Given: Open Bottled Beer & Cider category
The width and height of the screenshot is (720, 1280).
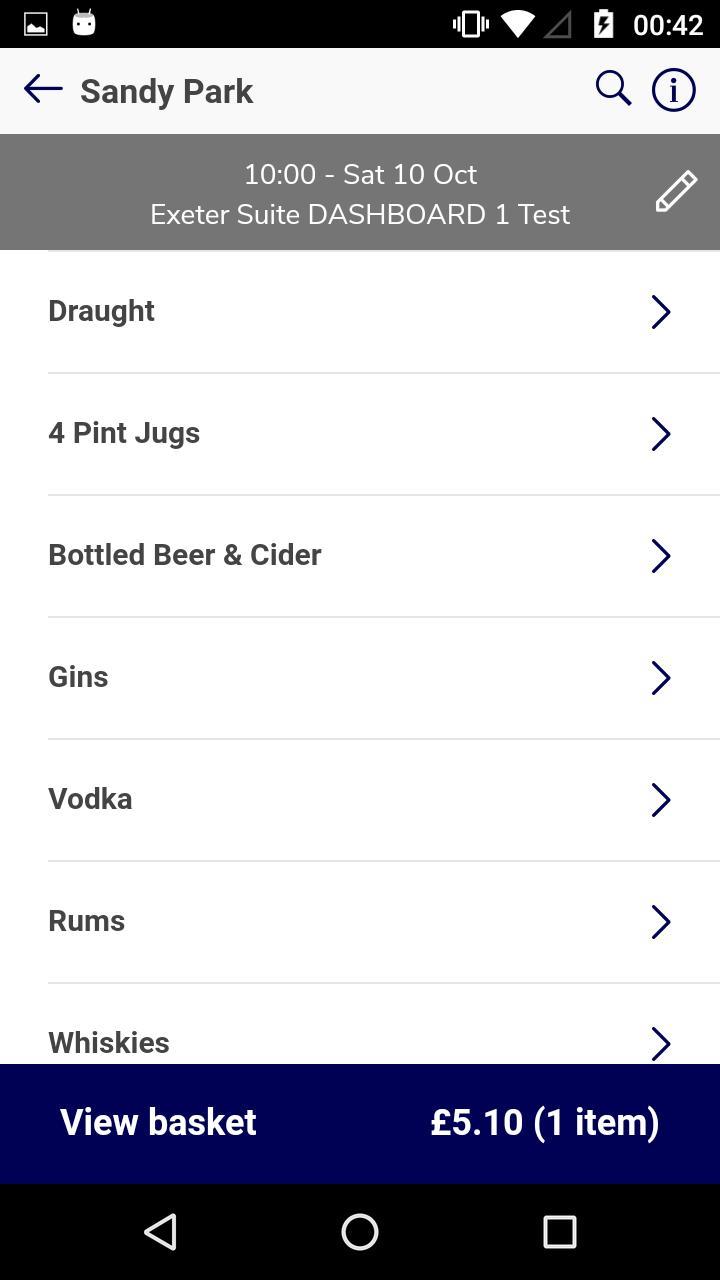Looking at the screenshot, I should (x=185, y=555).
